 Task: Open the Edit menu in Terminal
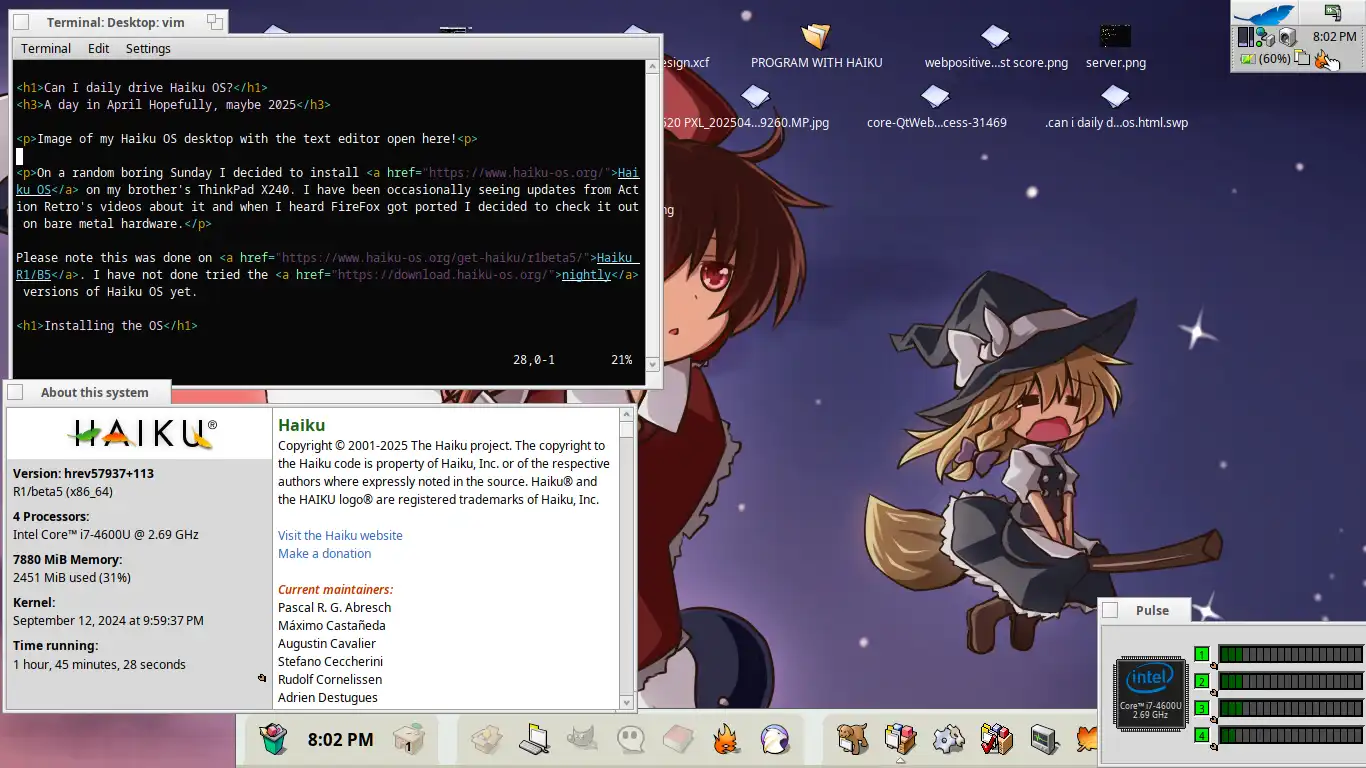[x=98, y=48]
